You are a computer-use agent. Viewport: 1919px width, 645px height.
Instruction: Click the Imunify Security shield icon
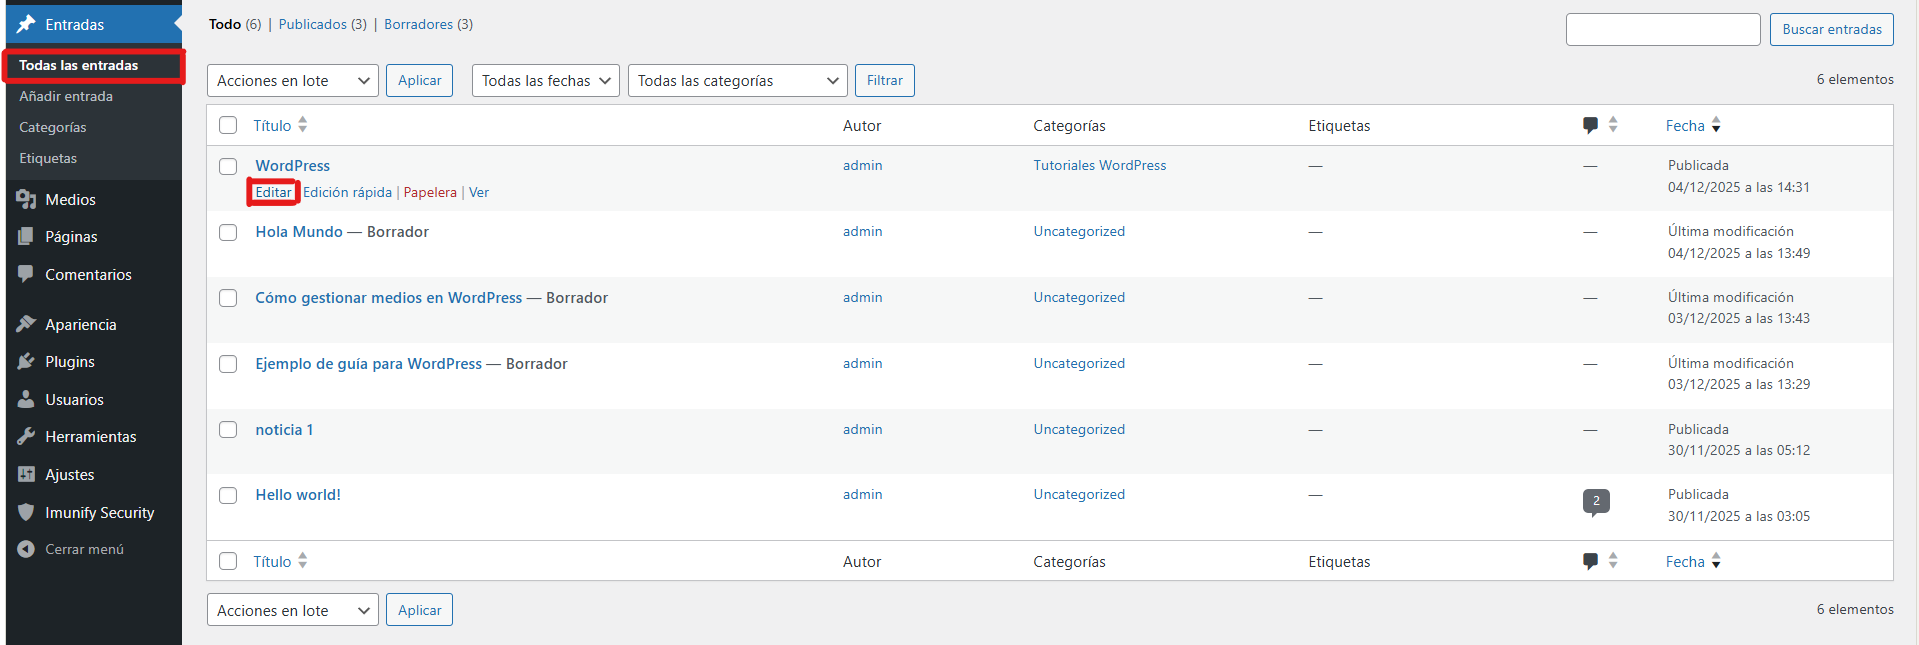pos(26,512)
